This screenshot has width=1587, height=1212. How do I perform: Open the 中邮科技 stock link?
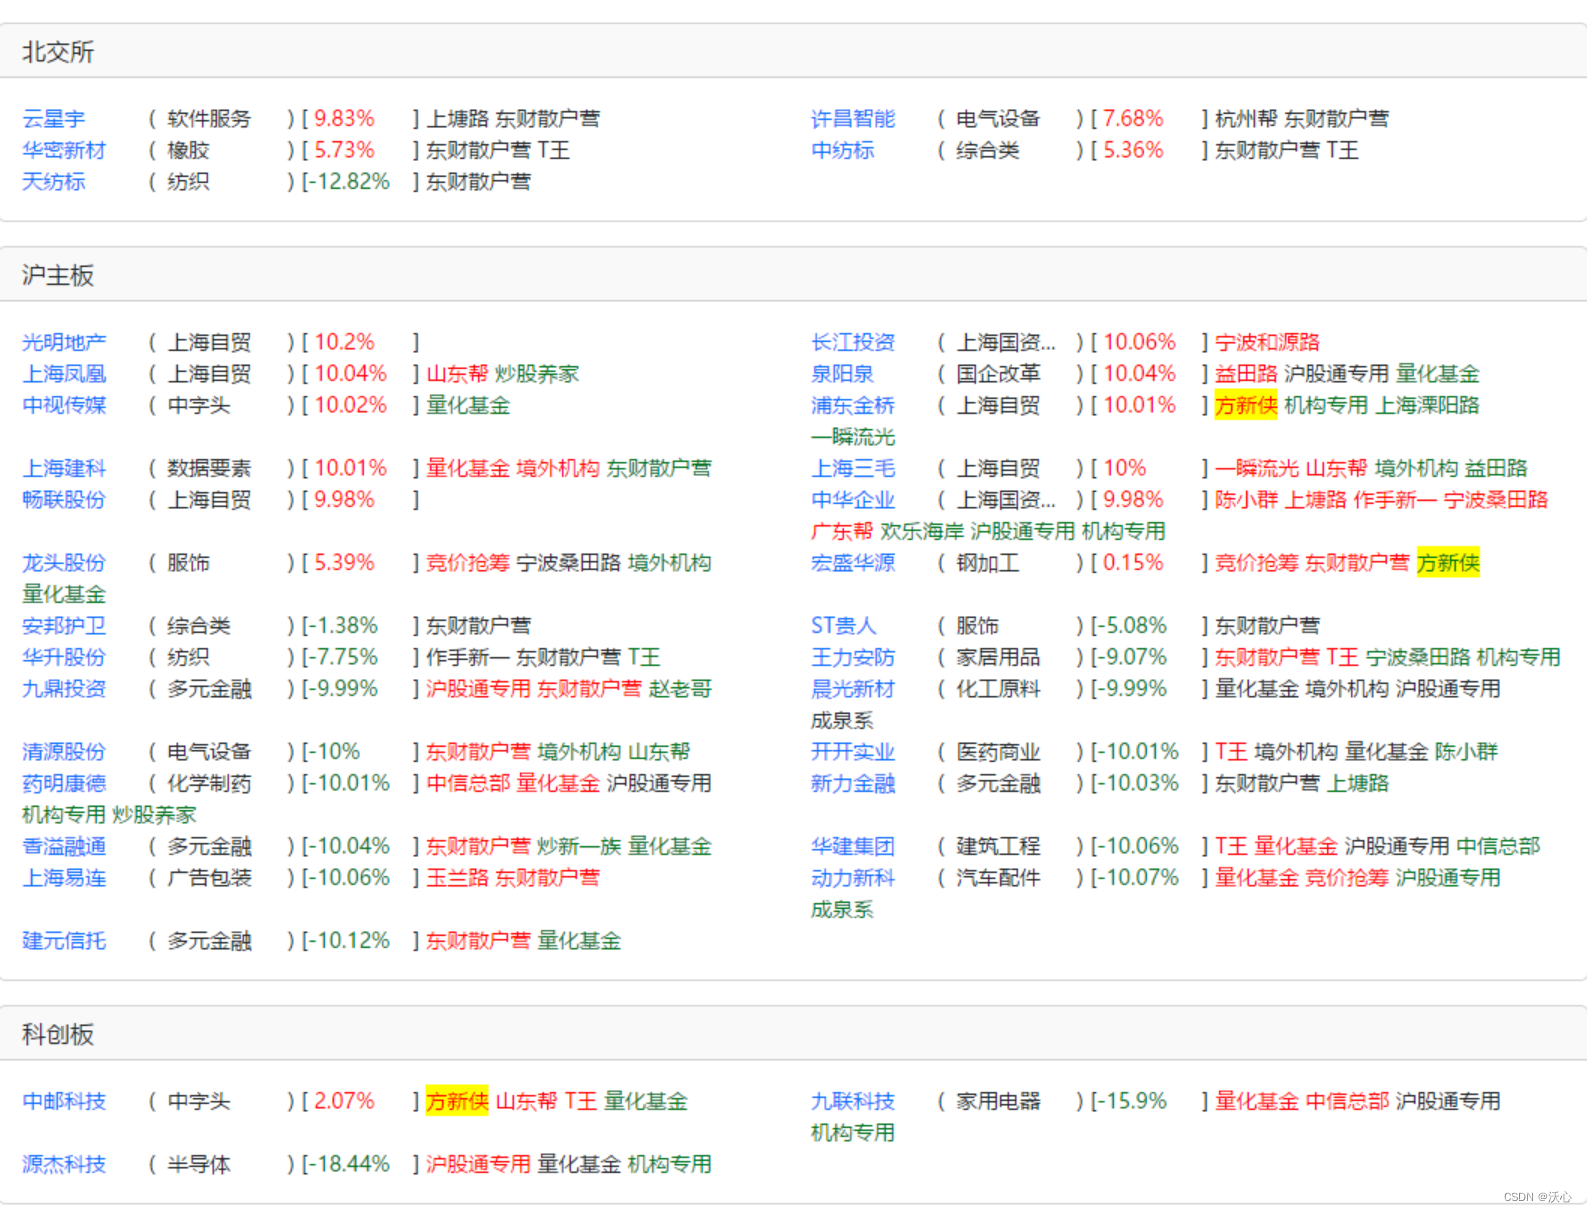coord(64,1101)
